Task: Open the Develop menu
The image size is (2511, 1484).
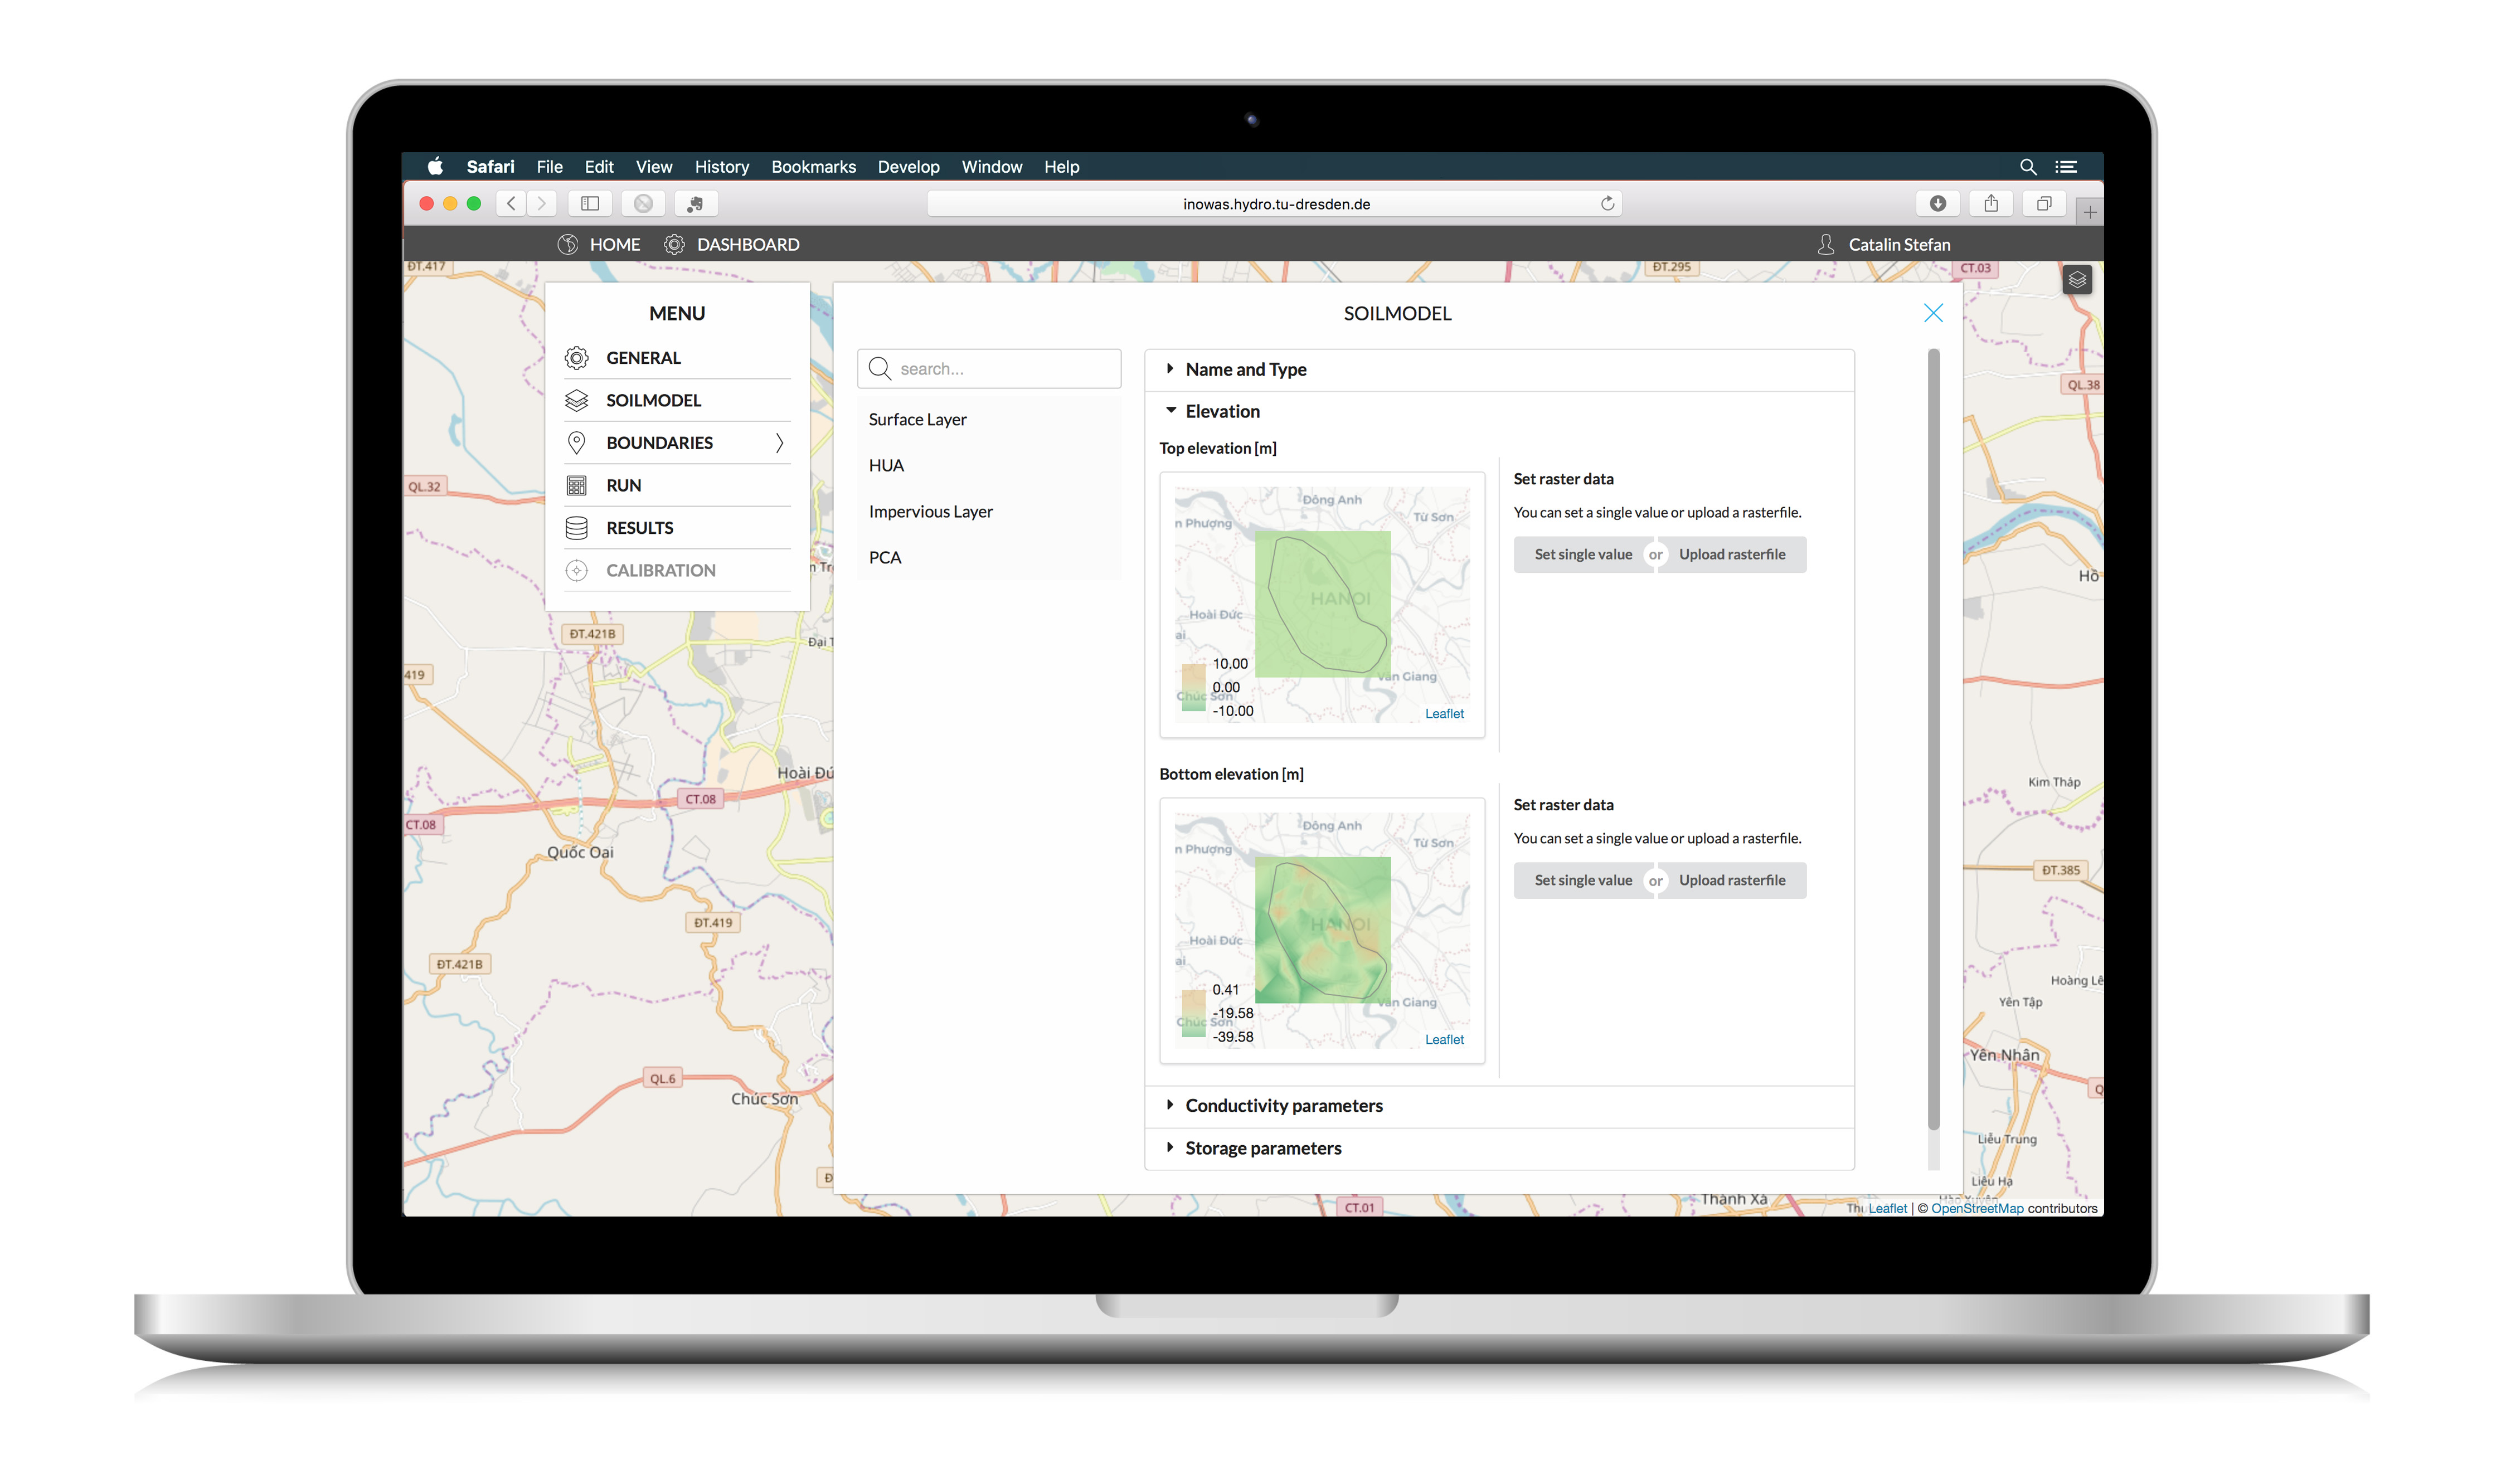Action: pyautogui.click(x=908, y=167)
